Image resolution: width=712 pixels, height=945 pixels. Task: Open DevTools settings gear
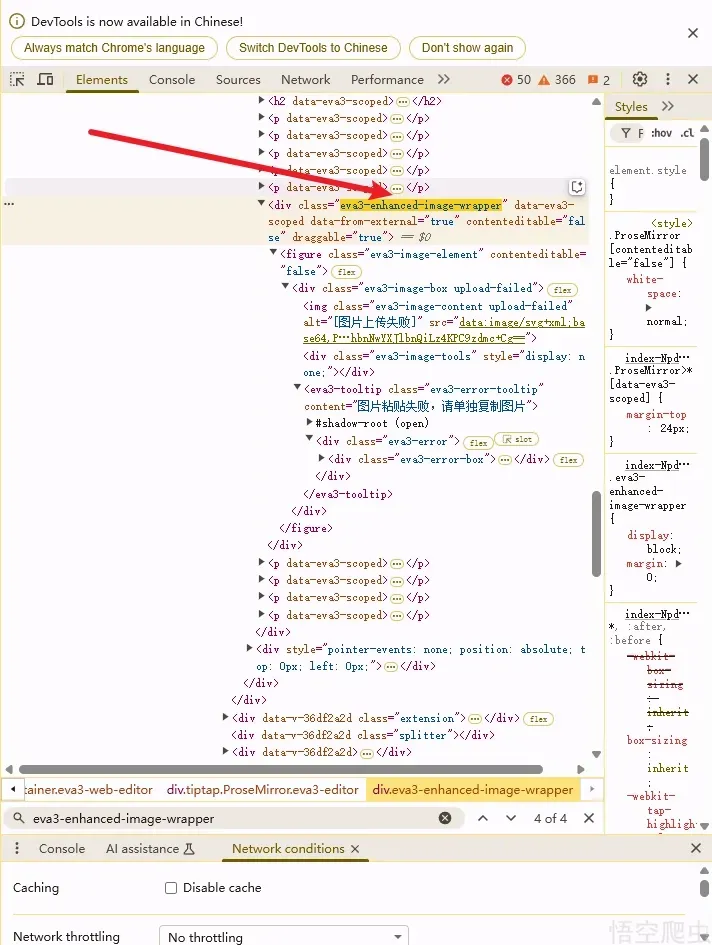pyautogui.click(x=640, y=80)
